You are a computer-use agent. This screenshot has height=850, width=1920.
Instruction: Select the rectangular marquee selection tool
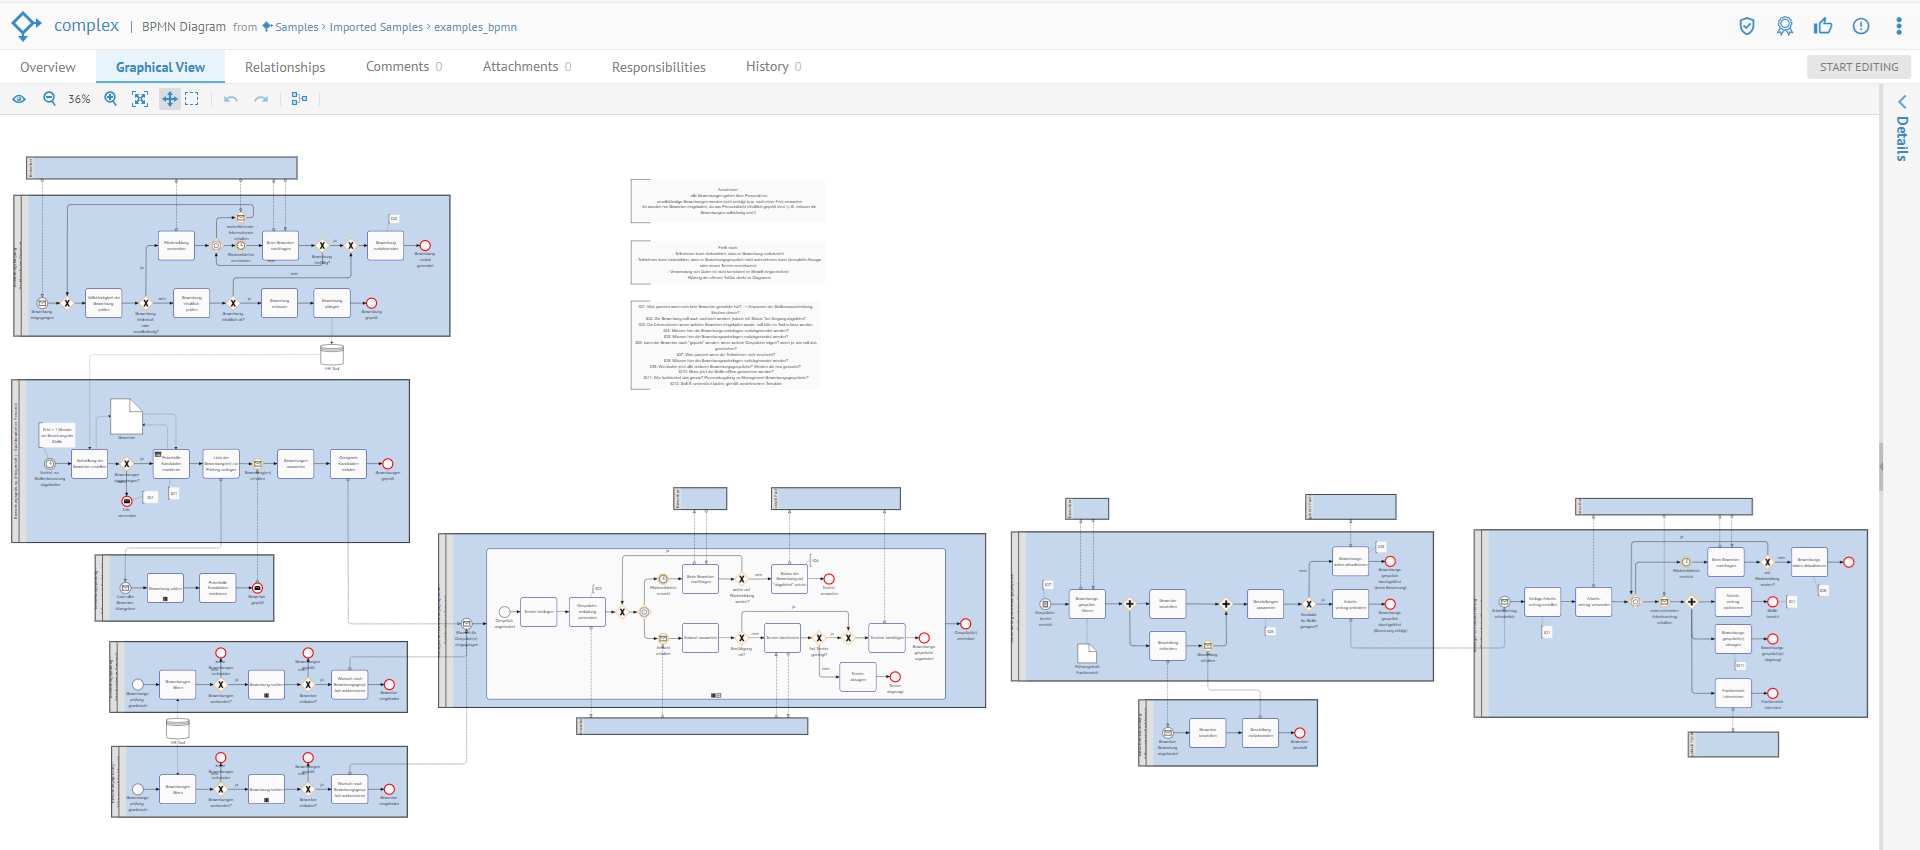192,99
